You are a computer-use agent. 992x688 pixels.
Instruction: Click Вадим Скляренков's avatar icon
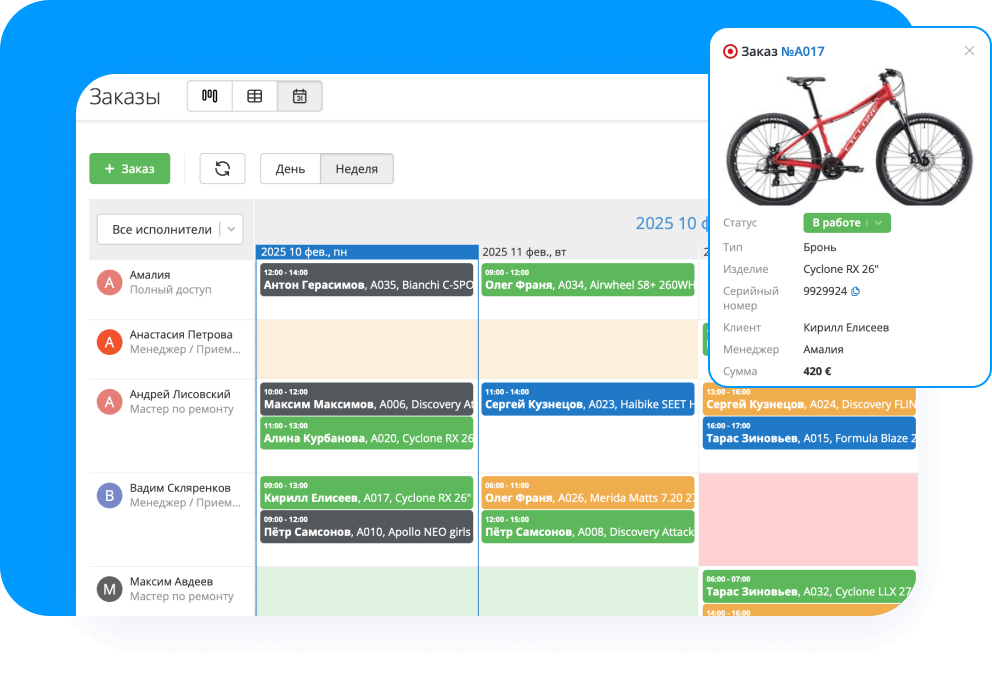[109, 495]
